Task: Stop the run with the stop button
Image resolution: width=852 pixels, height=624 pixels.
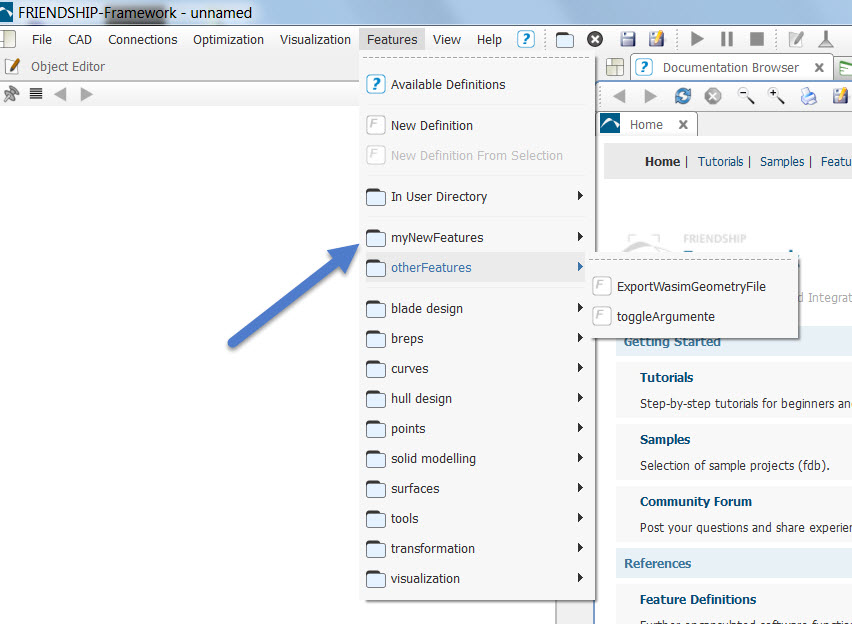Action: 756,39
